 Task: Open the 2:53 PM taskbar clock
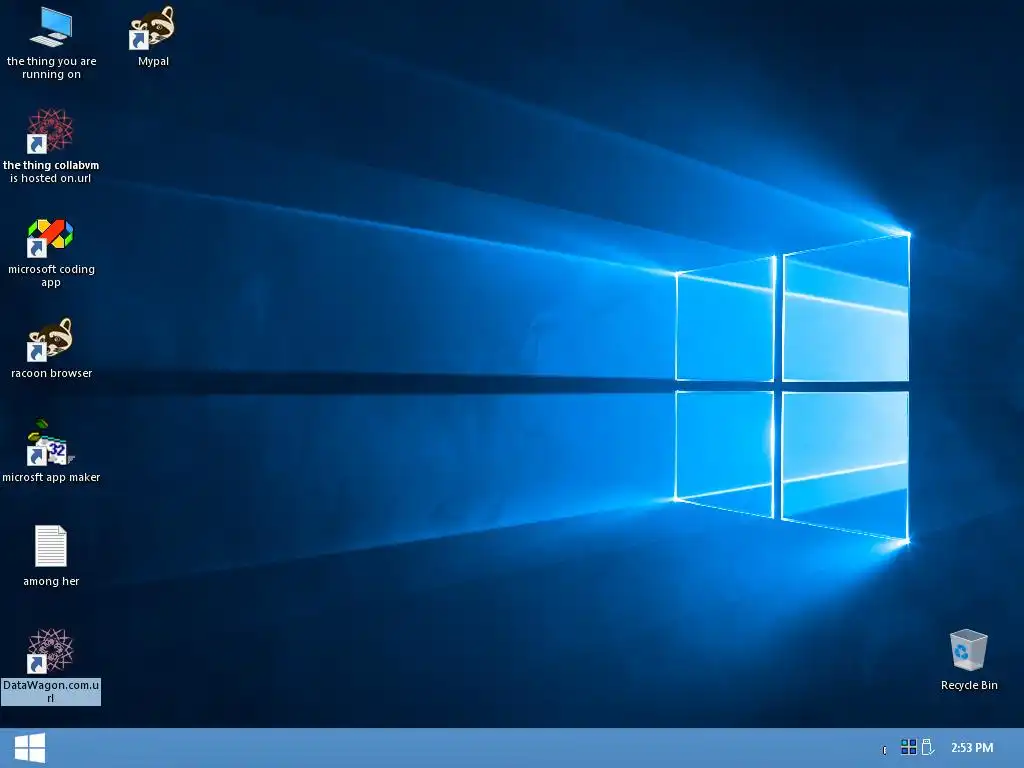[x=972, y=748]
